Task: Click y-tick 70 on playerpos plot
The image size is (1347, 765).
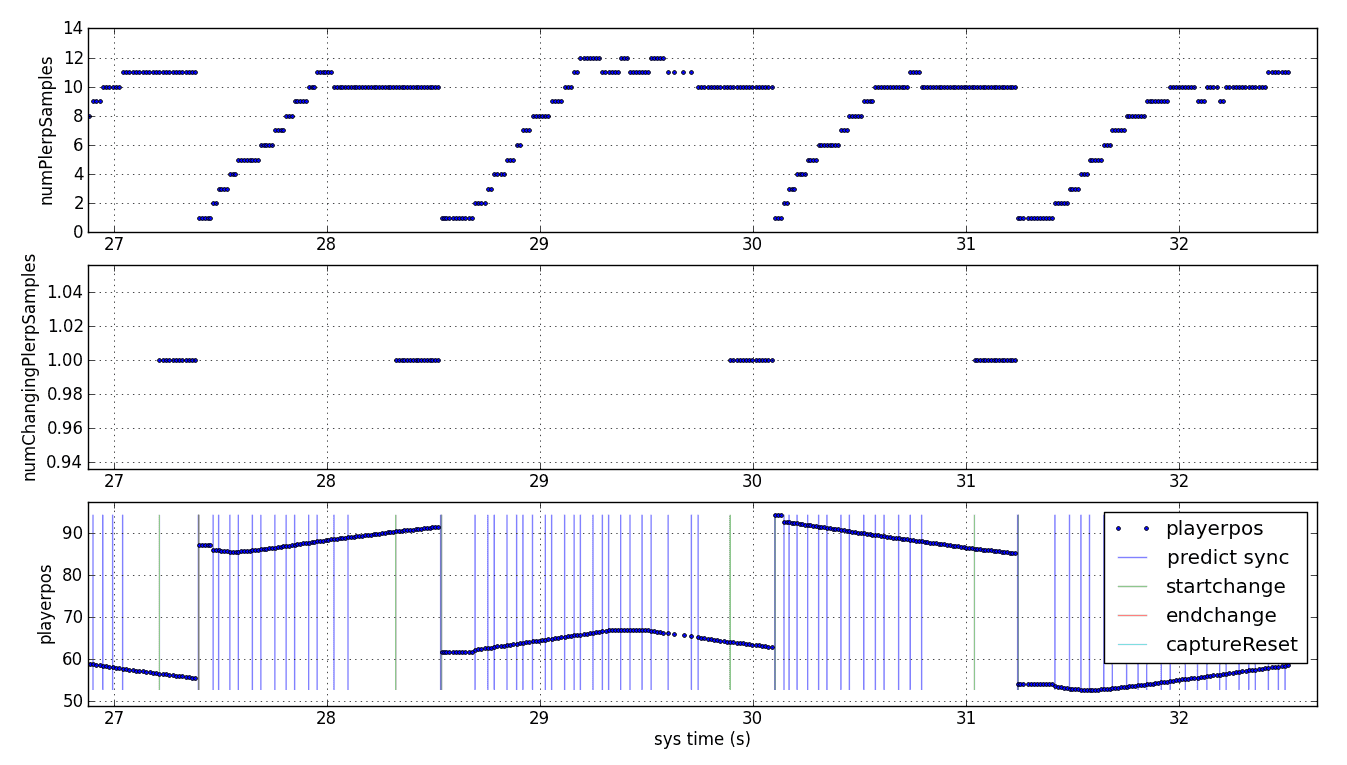Action: (x=72, y=617)
